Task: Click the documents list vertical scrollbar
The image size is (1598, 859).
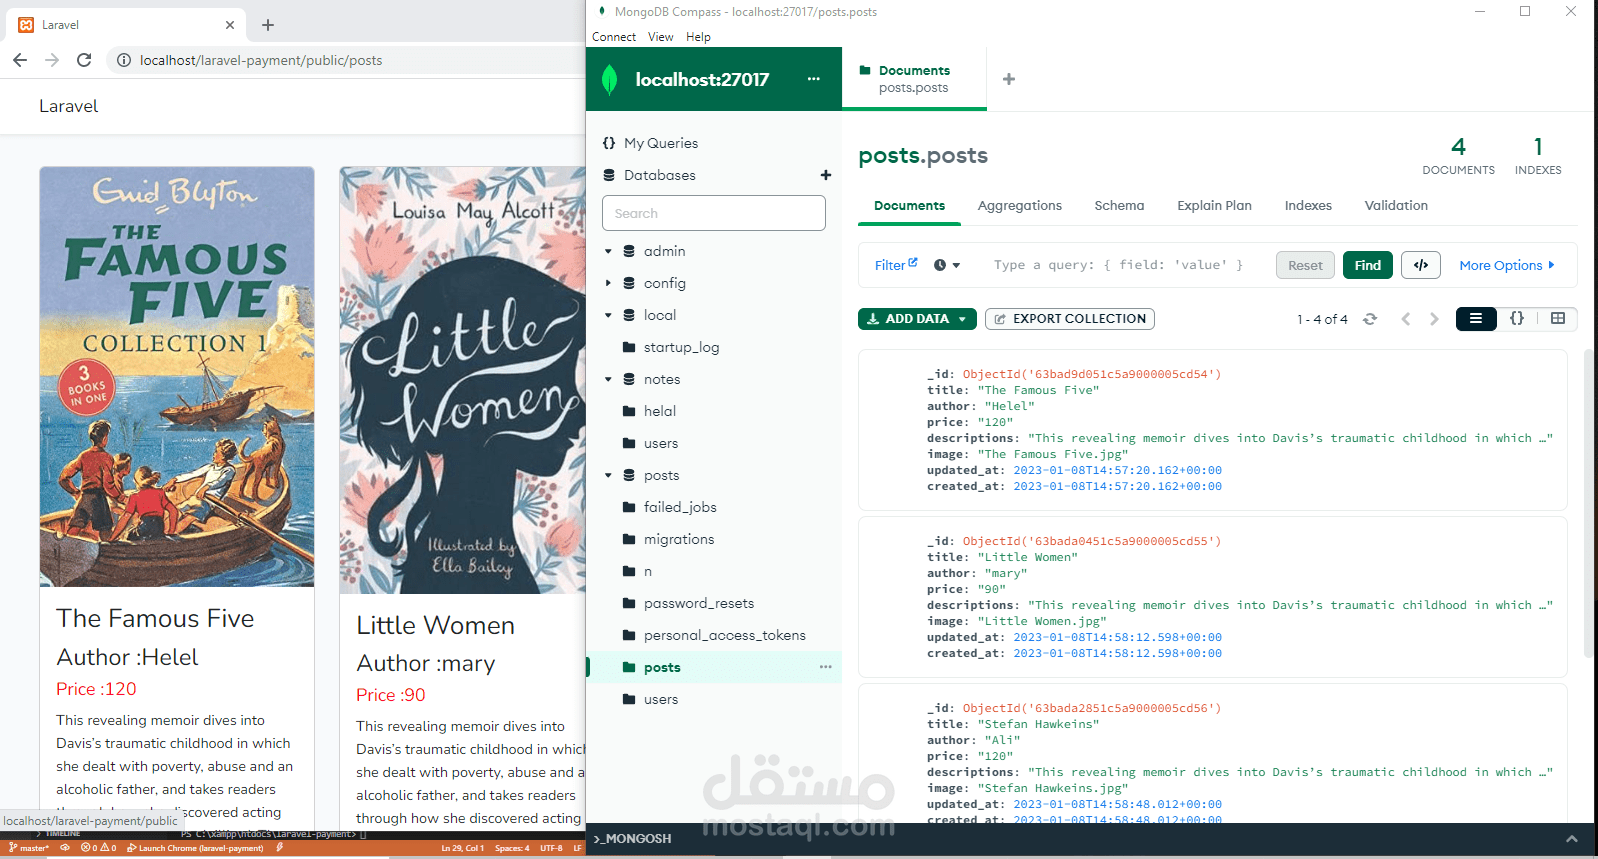Action: 1589,502
